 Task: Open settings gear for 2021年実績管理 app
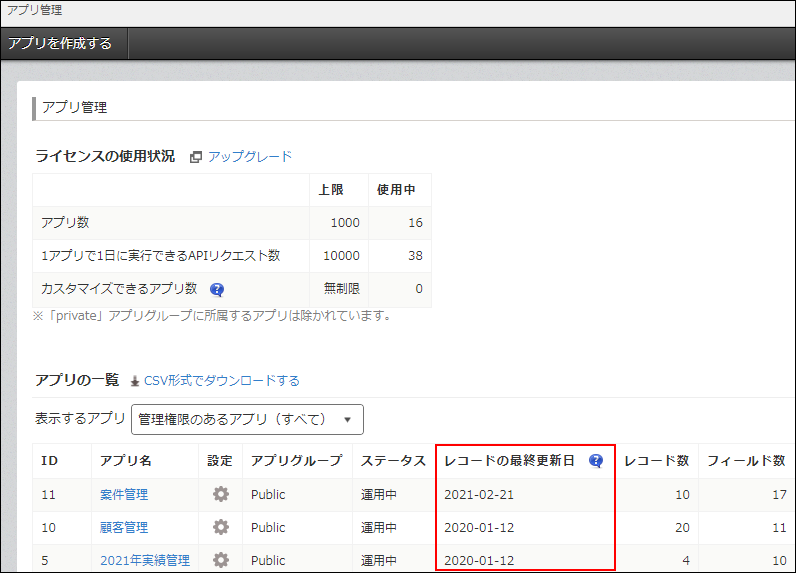220,560
